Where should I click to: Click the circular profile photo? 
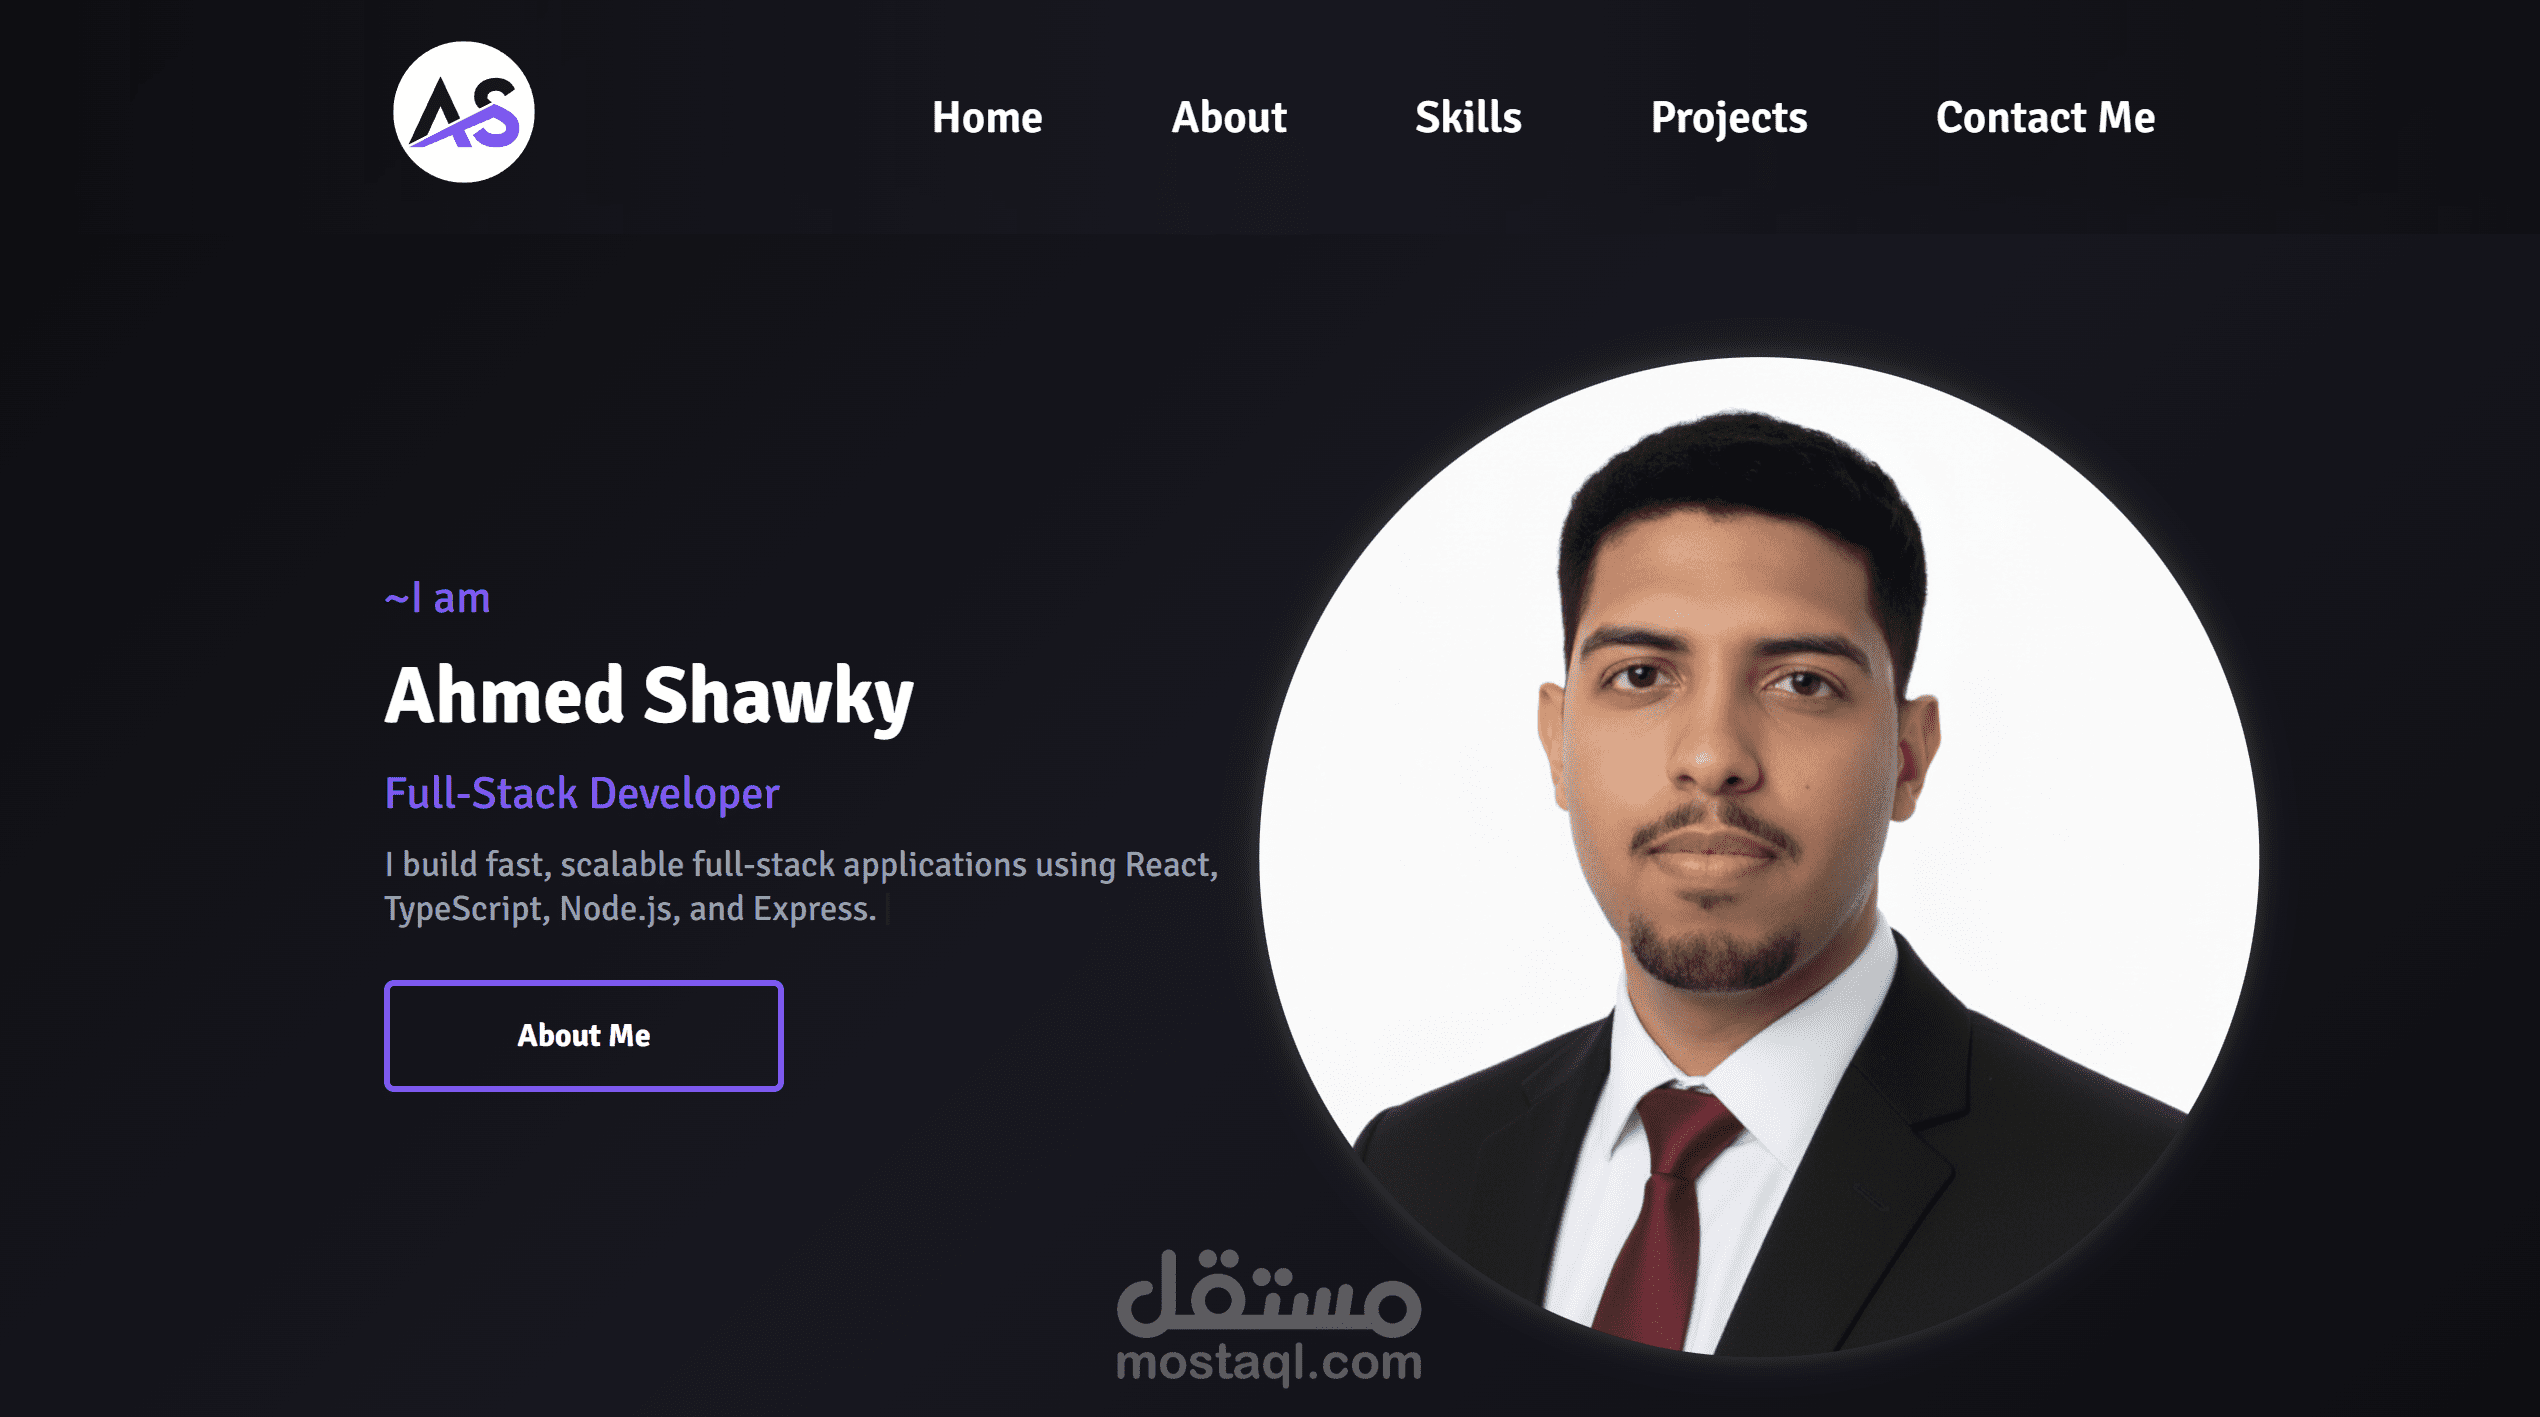click(x=1758, y=856)
